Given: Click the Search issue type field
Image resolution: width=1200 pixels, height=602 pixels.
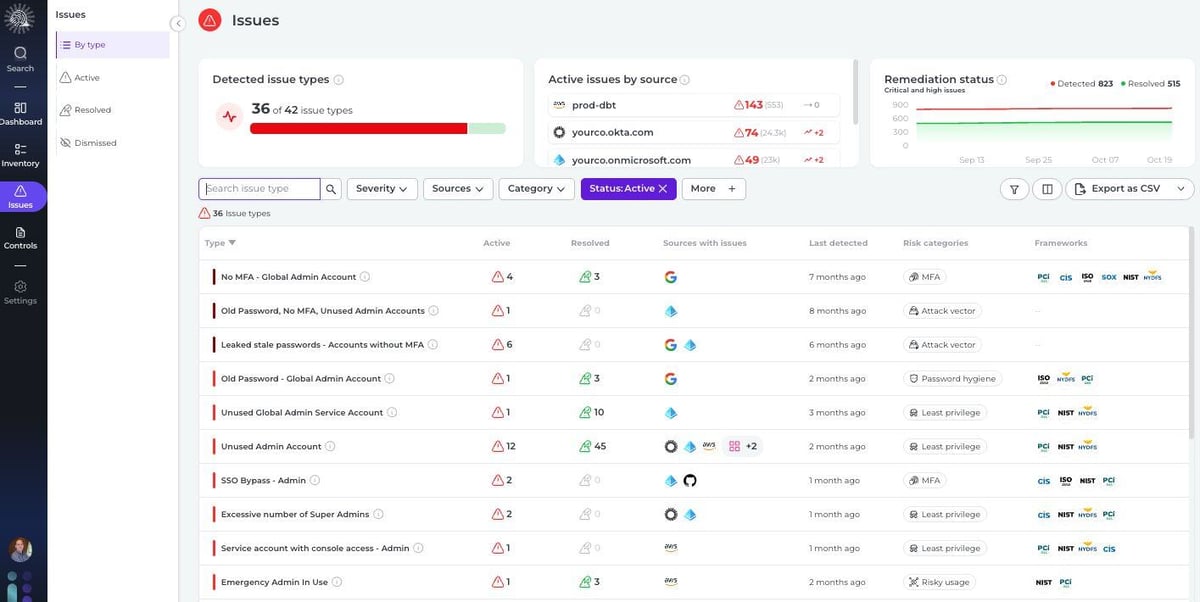Looking at the screenshot, I should click(x=260, y=188).
